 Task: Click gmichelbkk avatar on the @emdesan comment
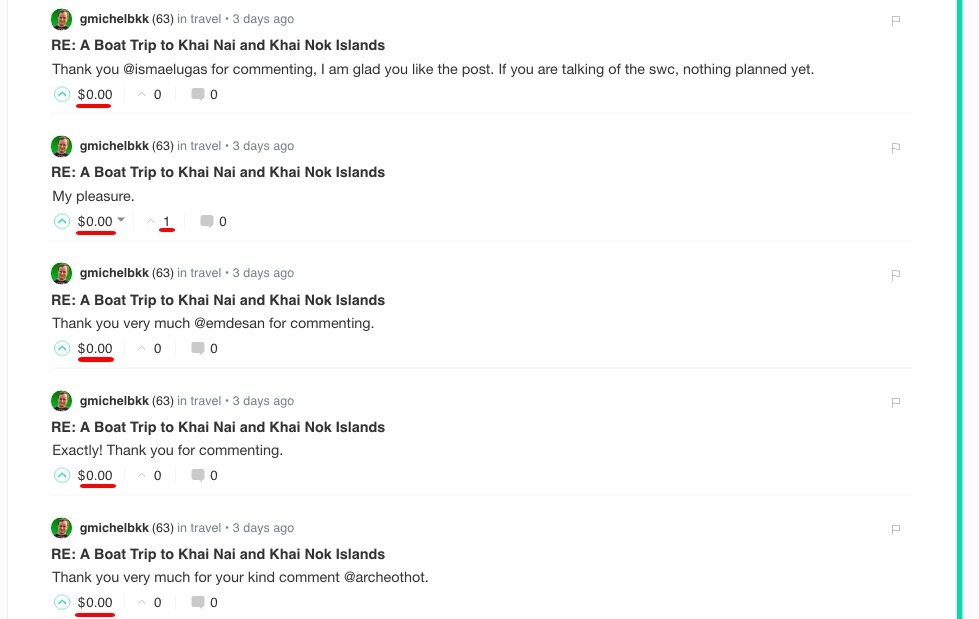click(x=61, y=274)
